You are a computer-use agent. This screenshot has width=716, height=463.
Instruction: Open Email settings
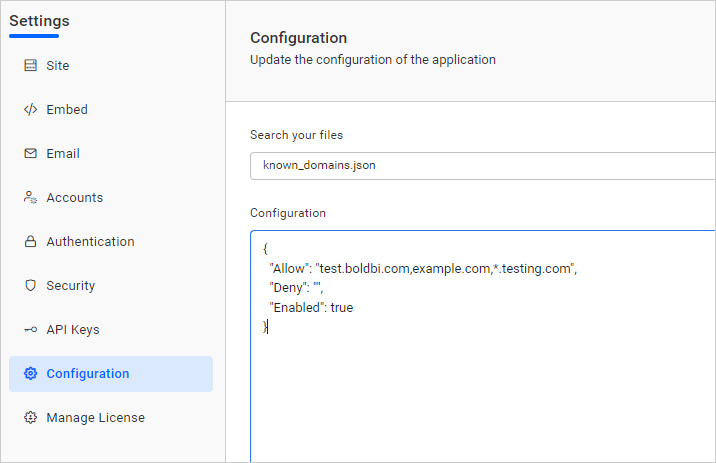tap(63, 153)
